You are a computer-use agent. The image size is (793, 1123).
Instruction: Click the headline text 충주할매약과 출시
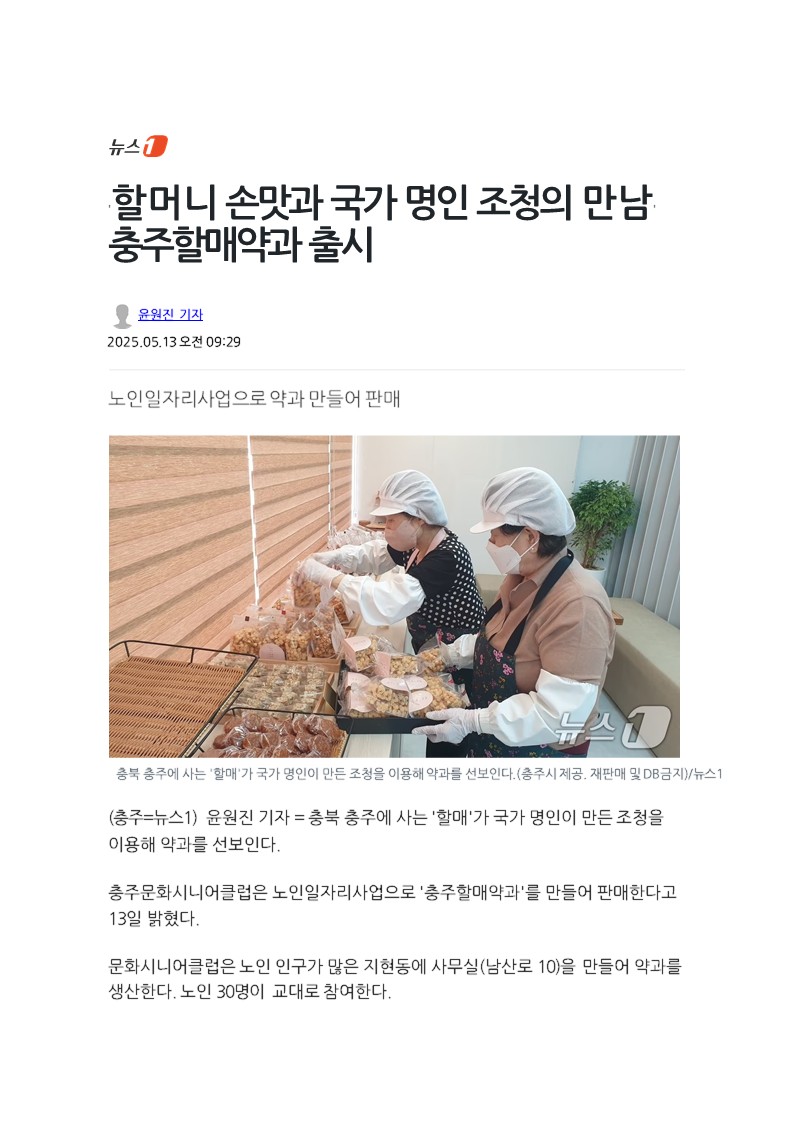point(241,245)
